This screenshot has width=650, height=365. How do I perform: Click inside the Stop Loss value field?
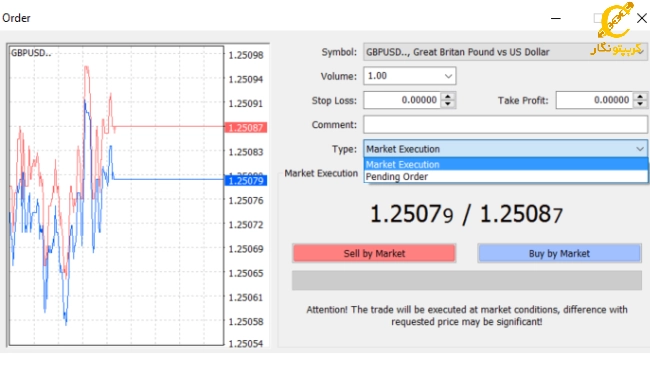tap(402, 100)
